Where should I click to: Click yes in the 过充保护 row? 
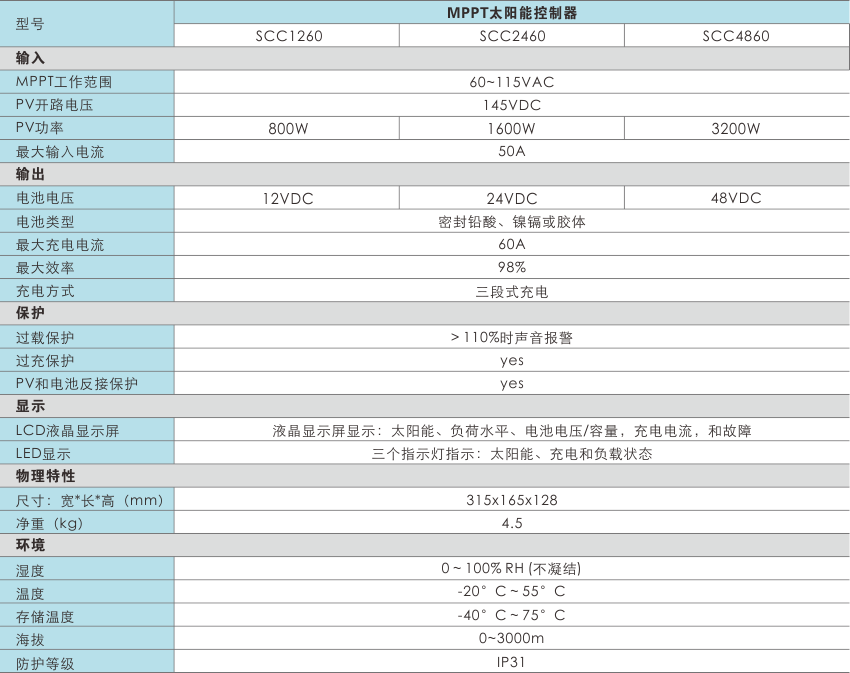(x=511, y=361)
